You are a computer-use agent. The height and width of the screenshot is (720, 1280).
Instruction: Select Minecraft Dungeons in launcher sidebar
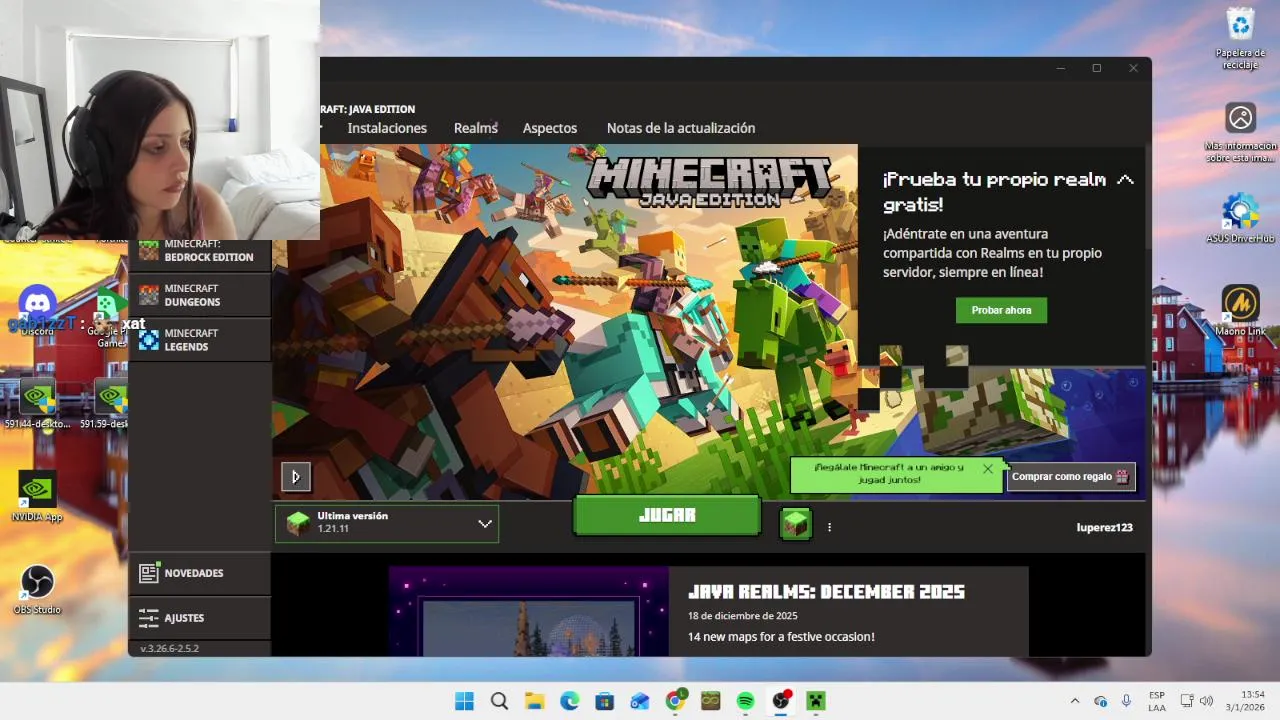pos(200,295)
